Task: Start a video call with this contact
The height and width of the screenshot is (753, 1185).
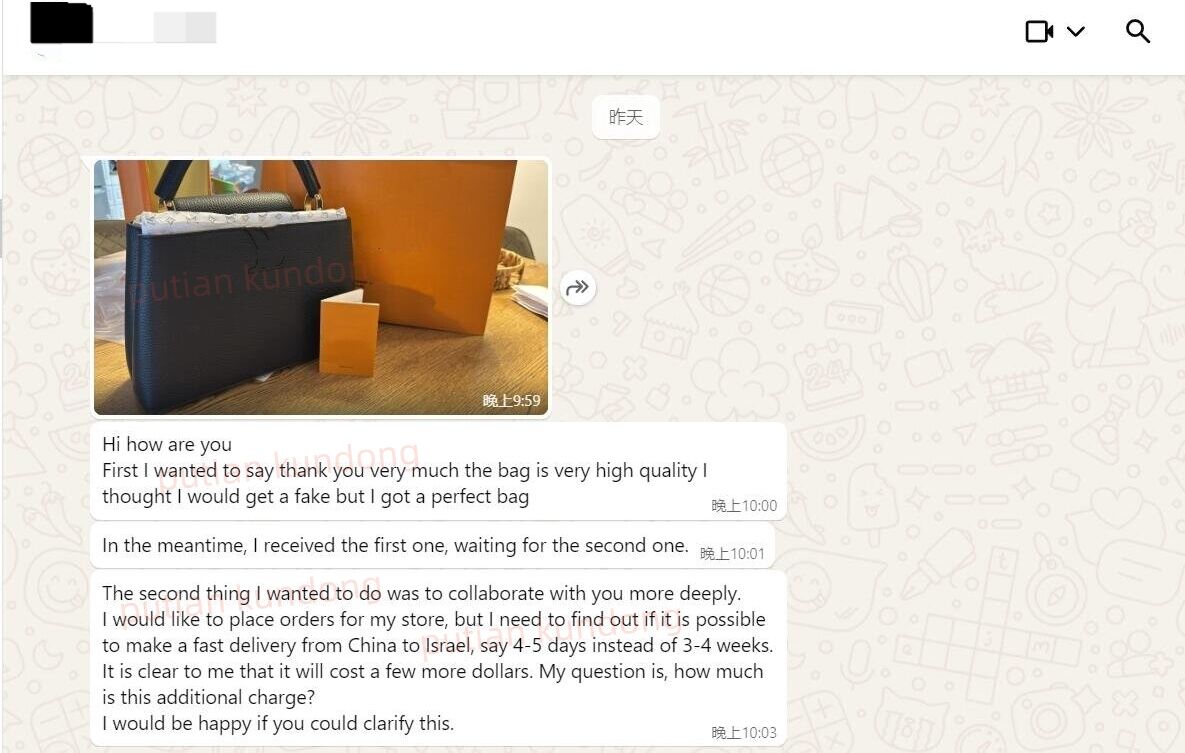Action: 1039,31
